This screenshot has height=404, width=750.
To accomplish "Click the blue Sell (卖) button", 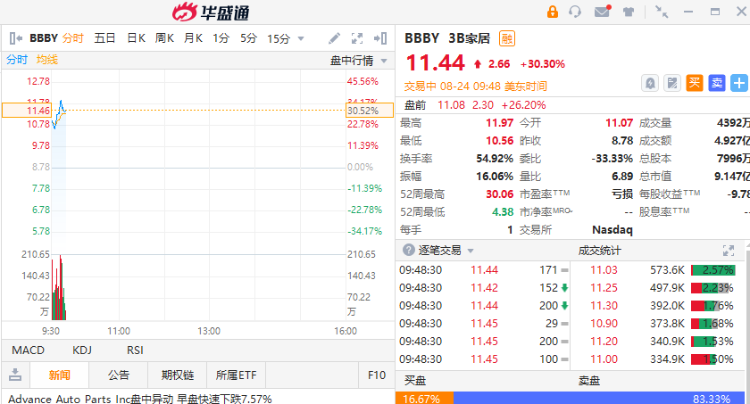I will pyautogui.click(x=717, y=83).
